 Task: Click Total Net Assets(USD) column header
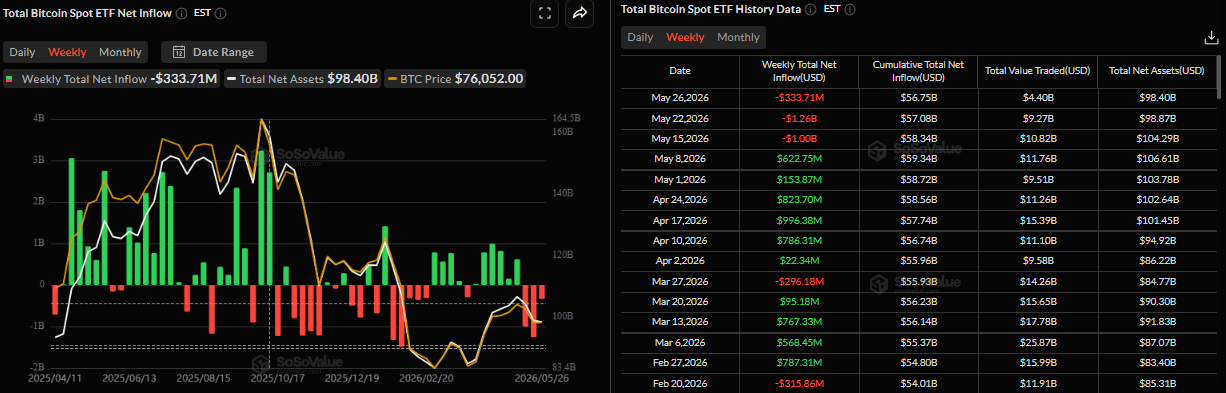click(1157, 71)
